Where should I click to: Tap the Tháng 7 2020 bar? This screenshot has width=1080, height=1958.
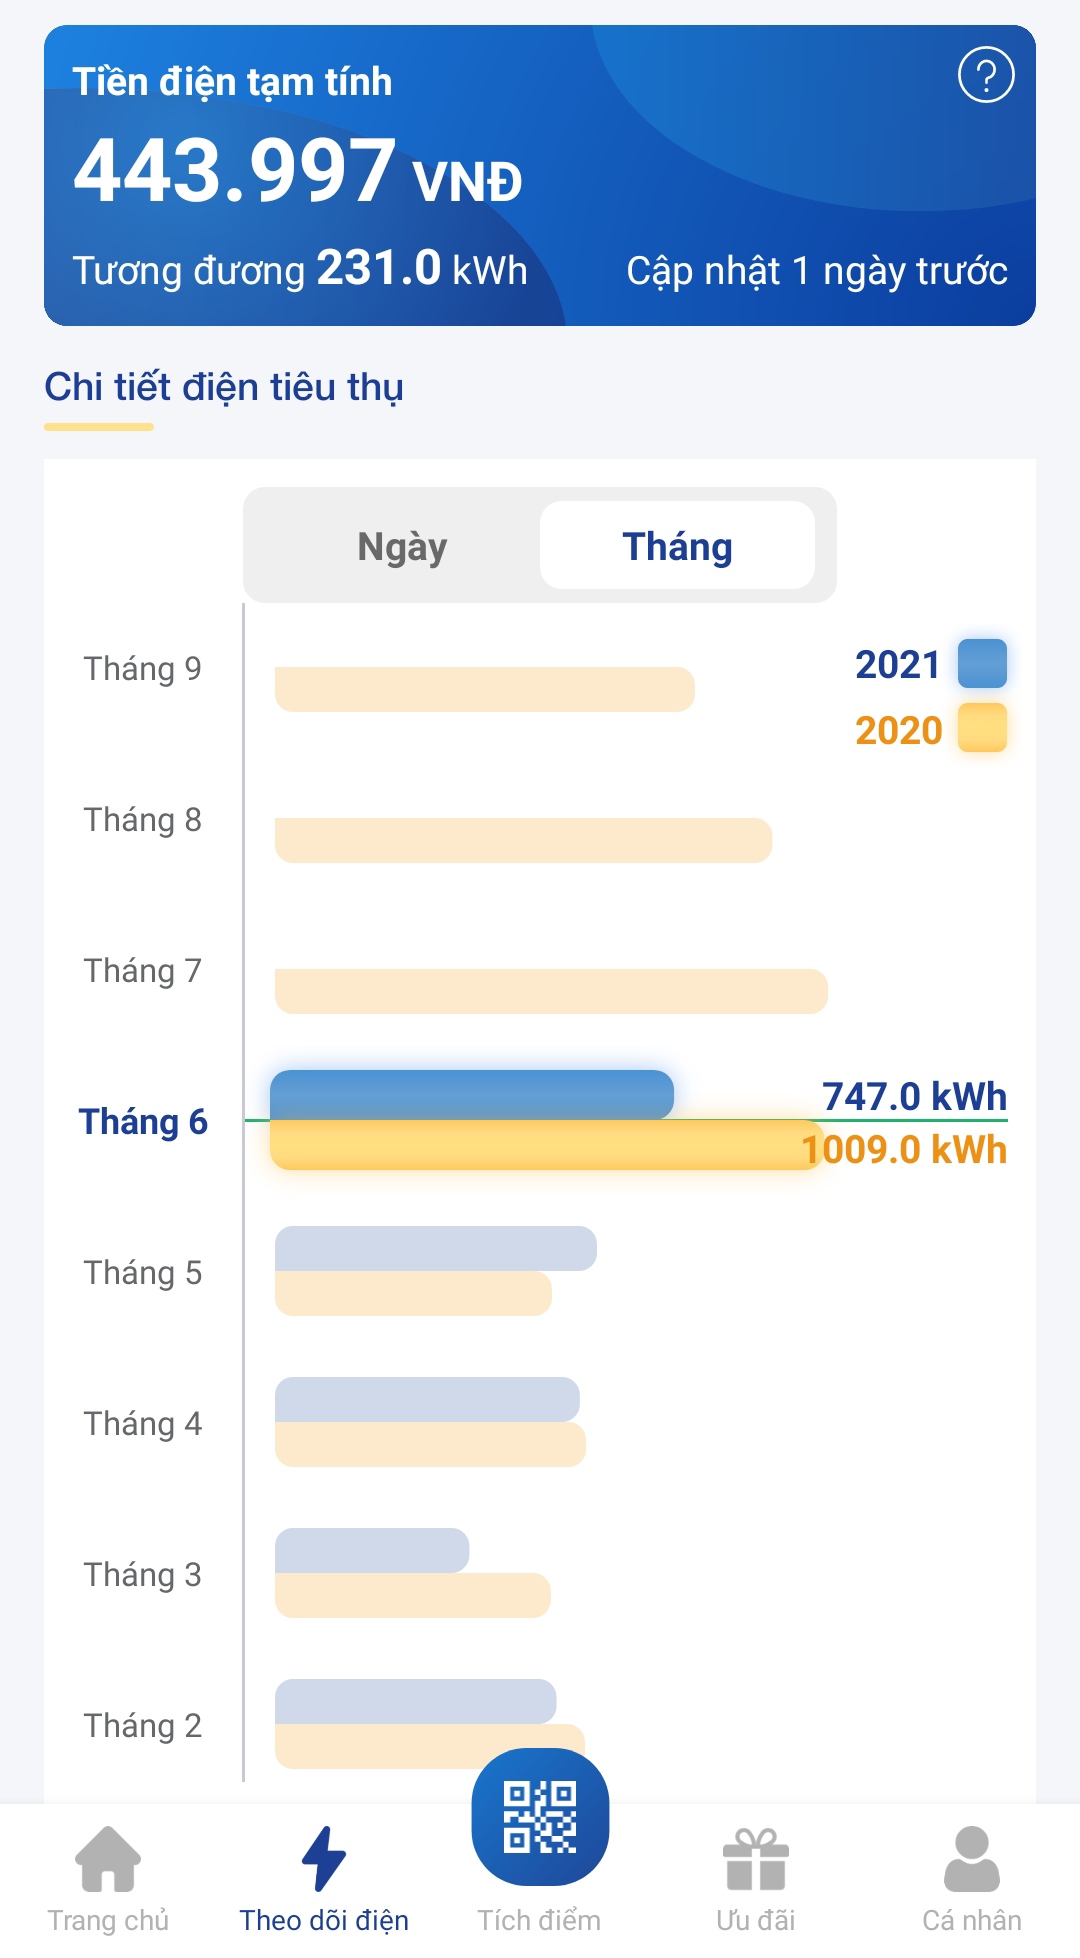tap(551, 991)
